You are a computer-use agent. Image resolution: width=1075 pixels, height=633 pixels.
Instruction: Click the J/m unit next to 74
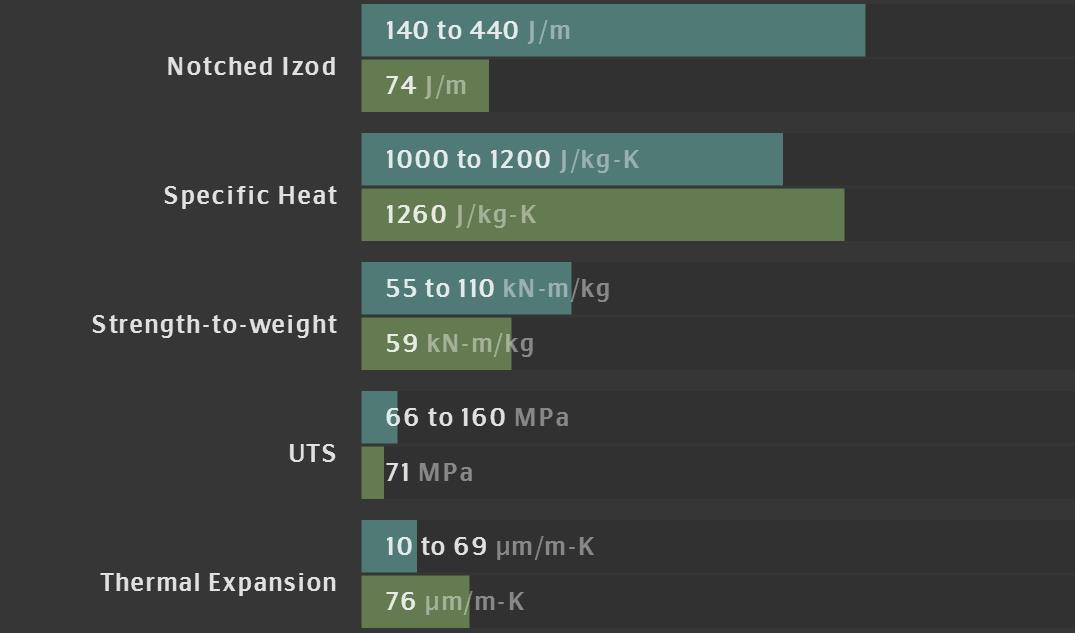pyautogui.click(x=446, y=86)
